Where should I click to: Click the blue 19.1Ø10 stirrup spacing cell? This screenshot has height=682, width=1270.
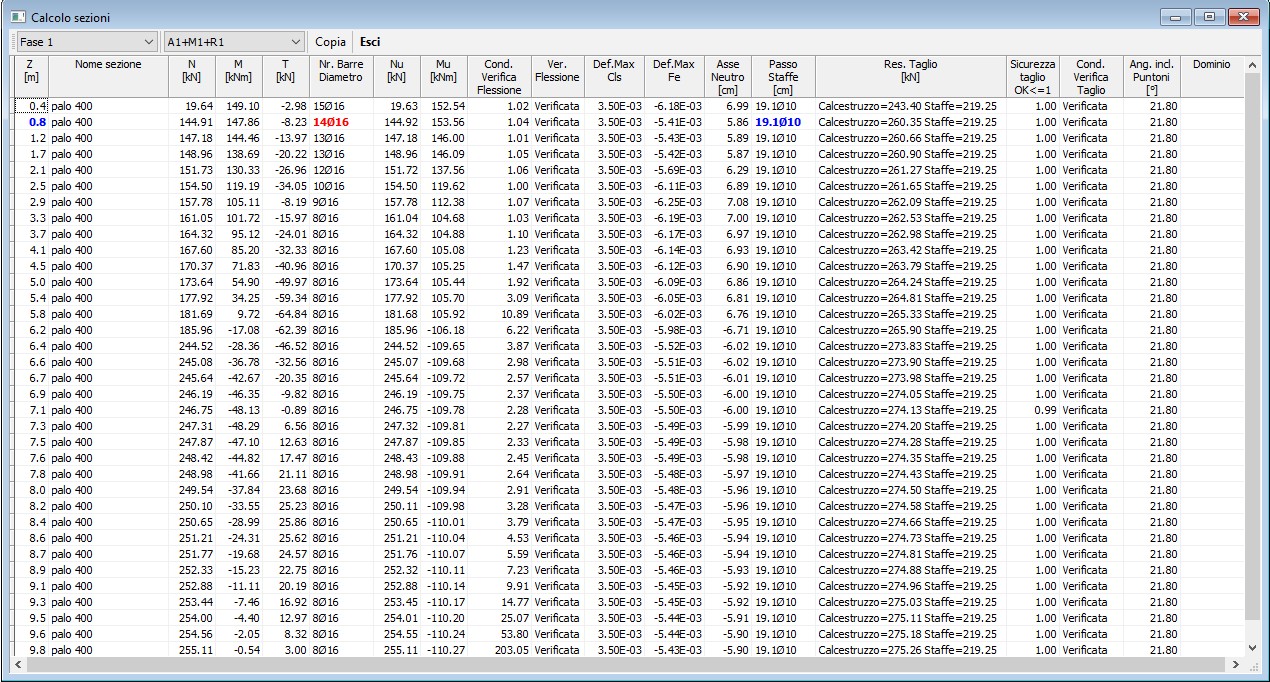pos(778,122)
